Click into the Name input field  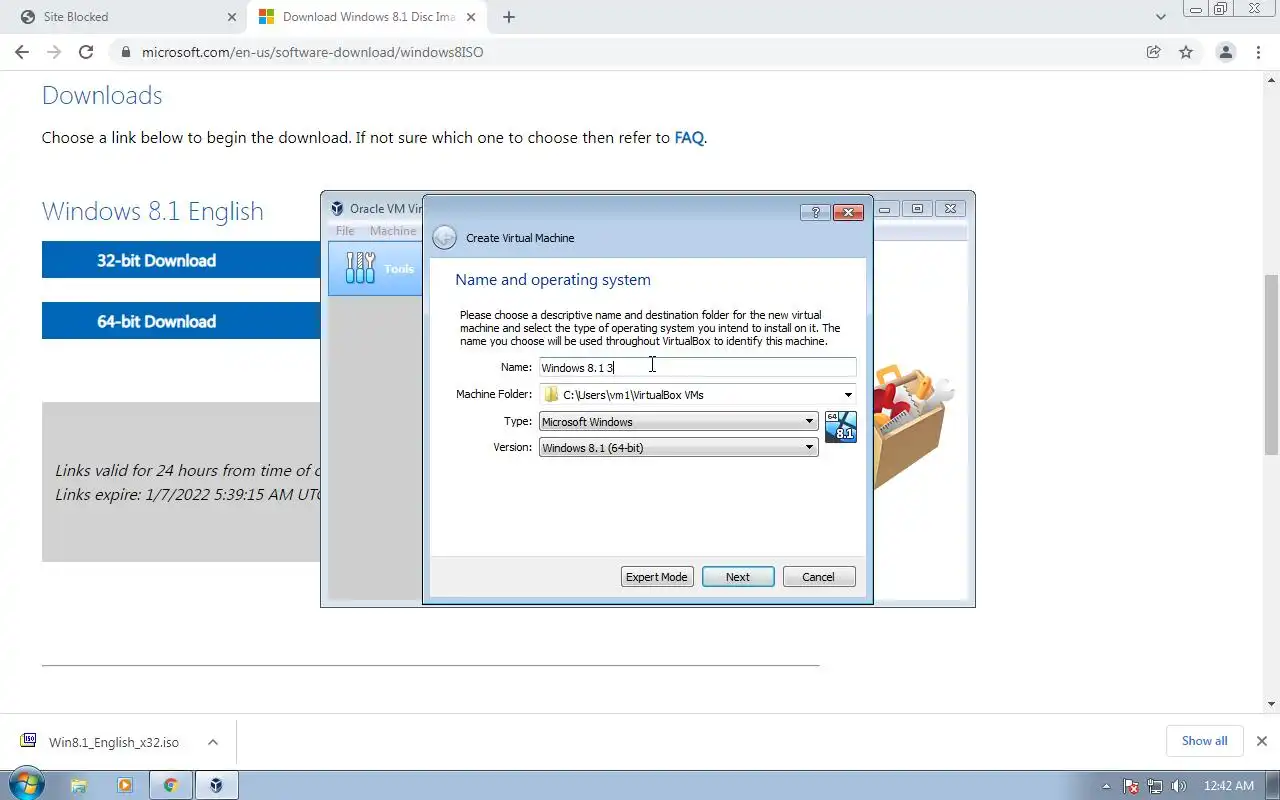tap(698, 368)
